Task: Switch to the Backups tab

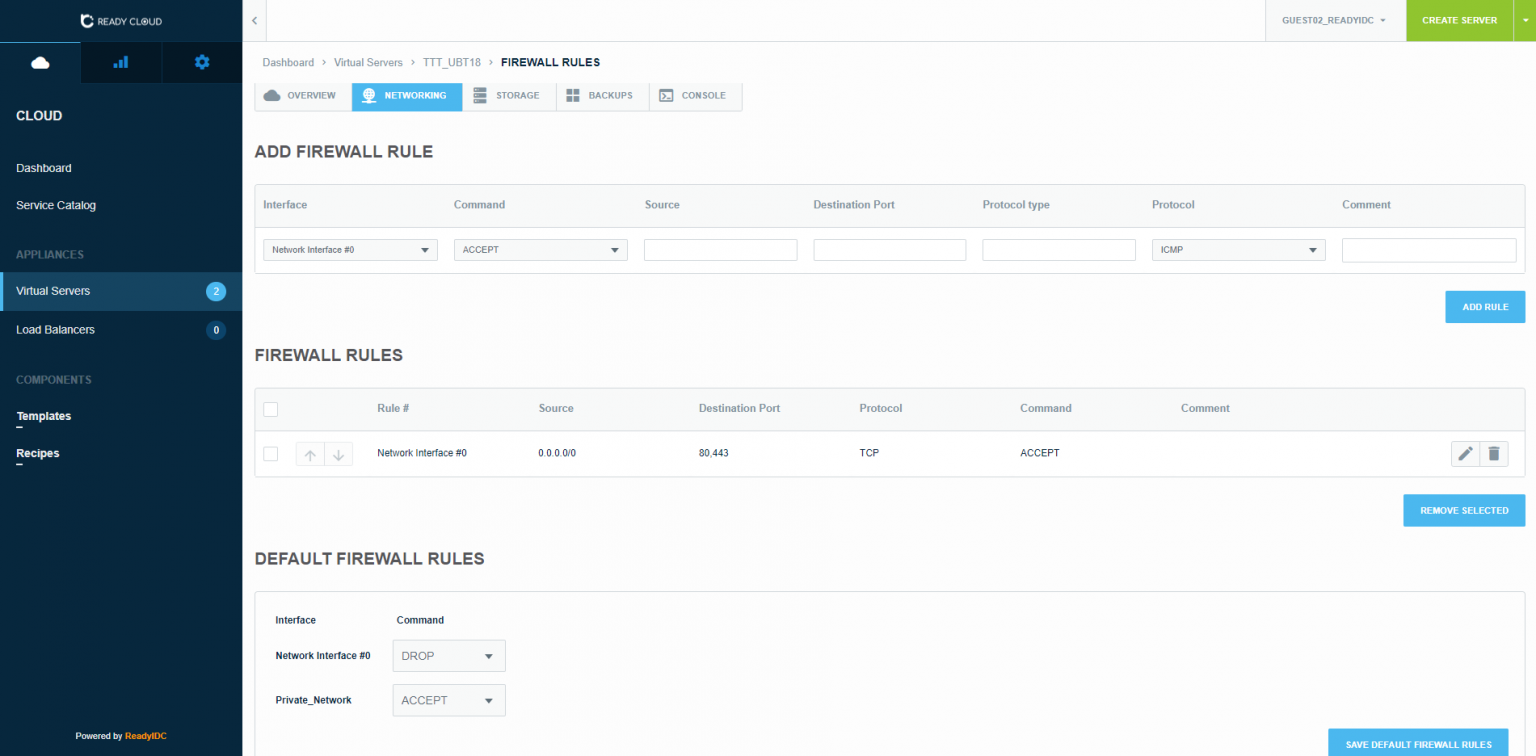Action: coord(602,96)
